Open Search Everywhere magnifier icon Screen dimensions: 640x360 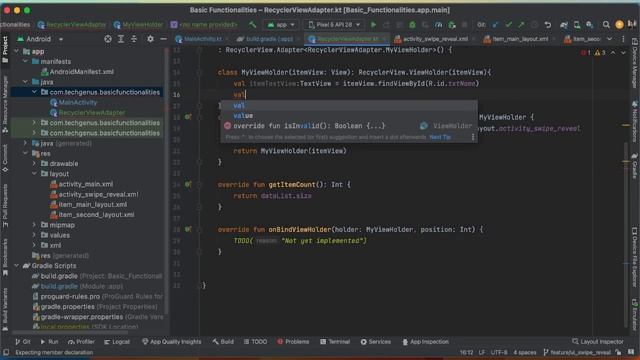click(x=606, y=24)
